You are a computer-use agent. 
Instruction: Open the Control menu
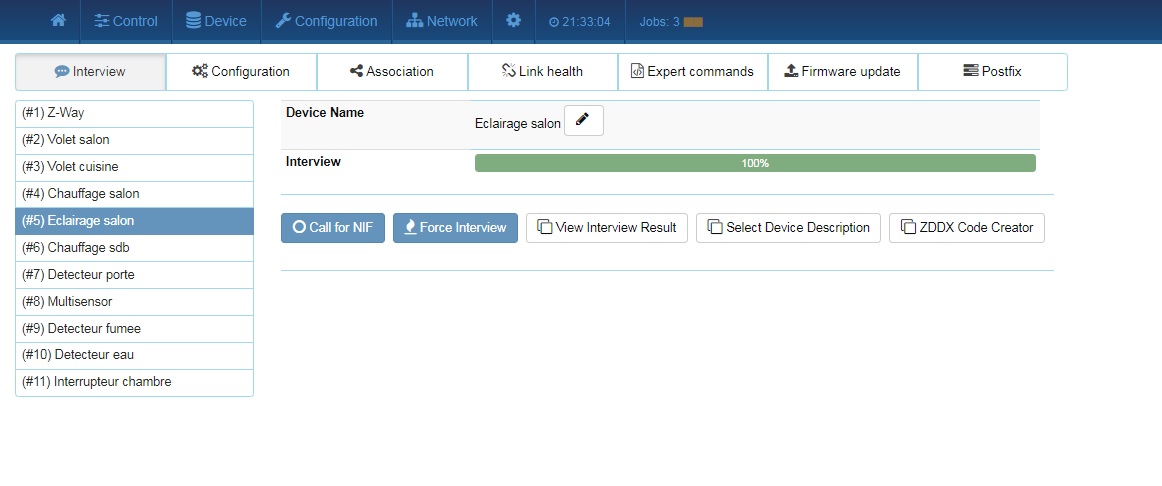click(126, 21)
